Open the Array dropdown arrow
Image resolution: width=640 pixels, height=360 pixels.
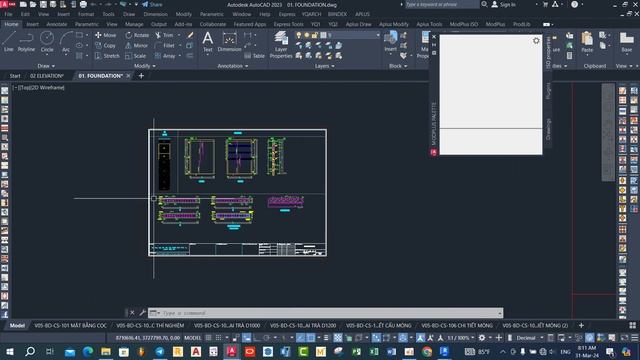pyautogui.click(x=180, y=56)
